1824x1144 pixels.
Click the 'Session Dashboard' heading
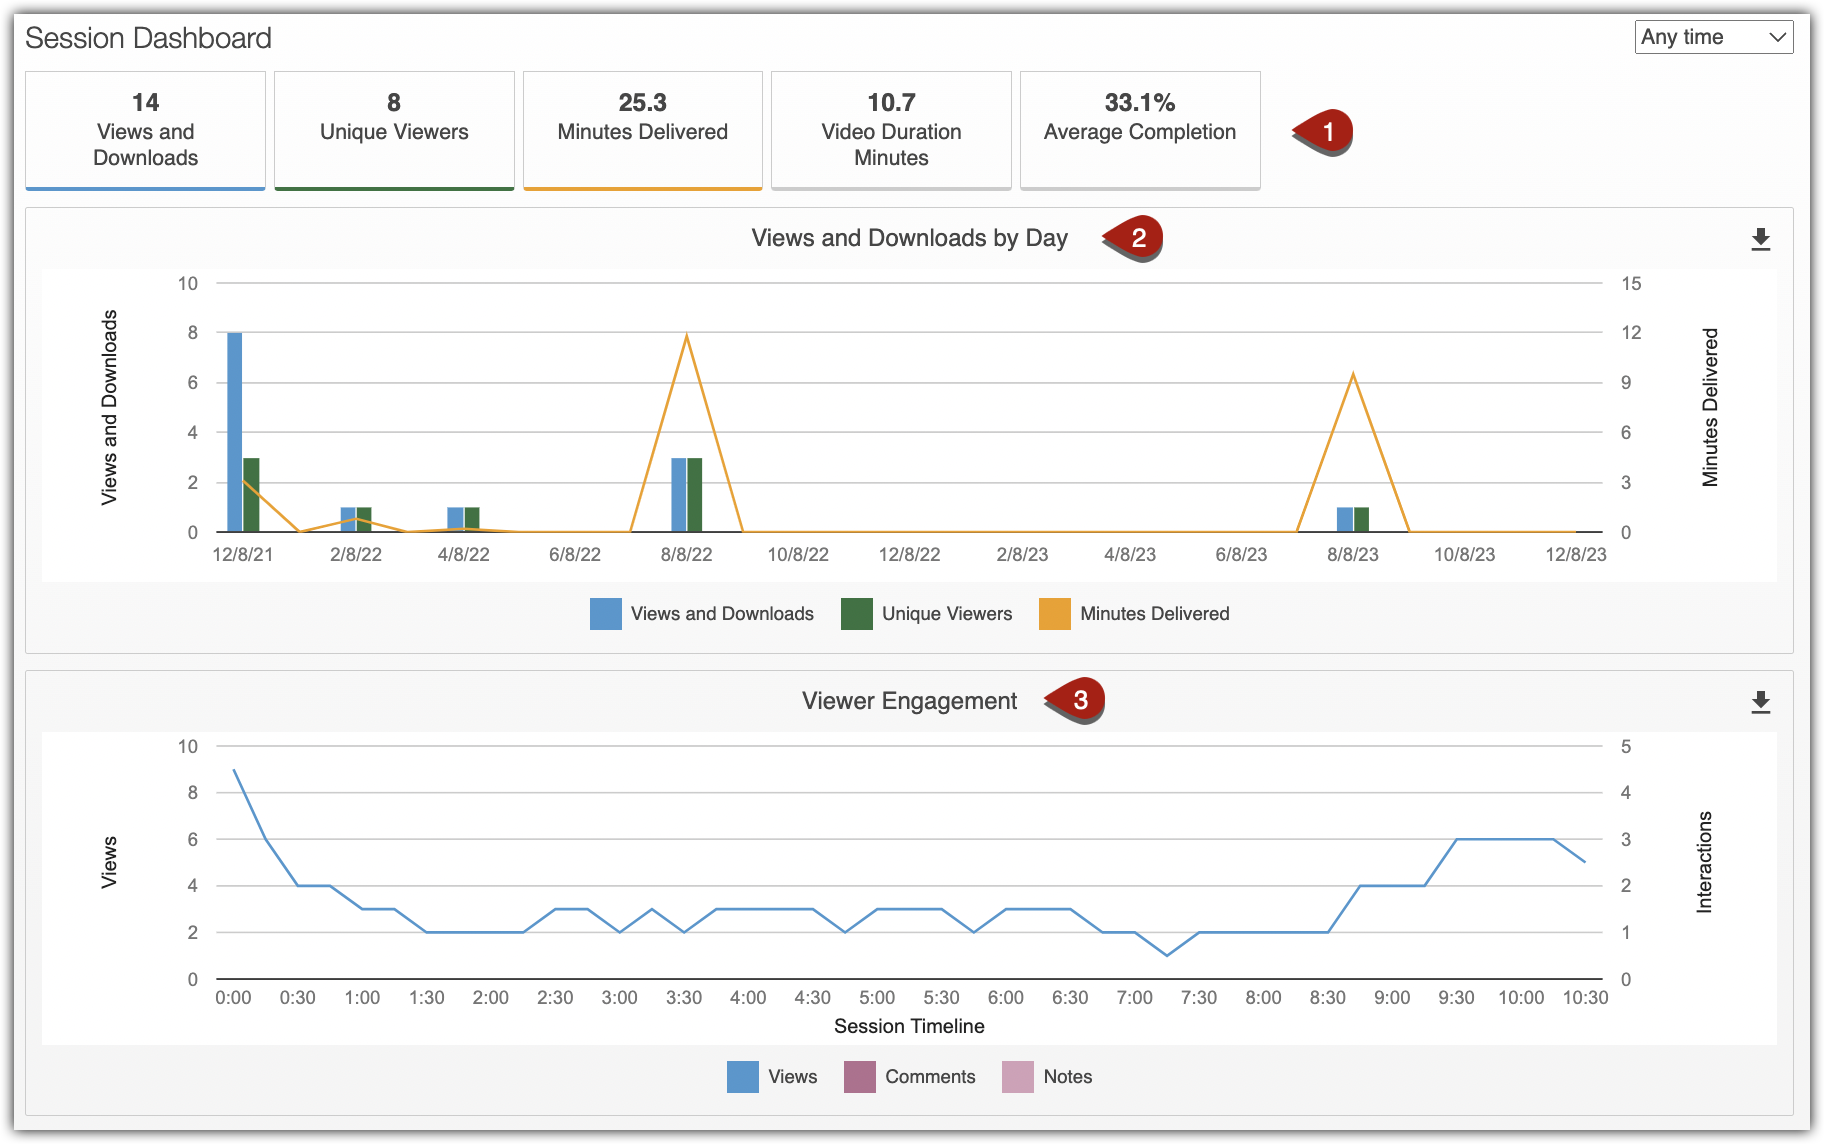(x=148, y=38)
